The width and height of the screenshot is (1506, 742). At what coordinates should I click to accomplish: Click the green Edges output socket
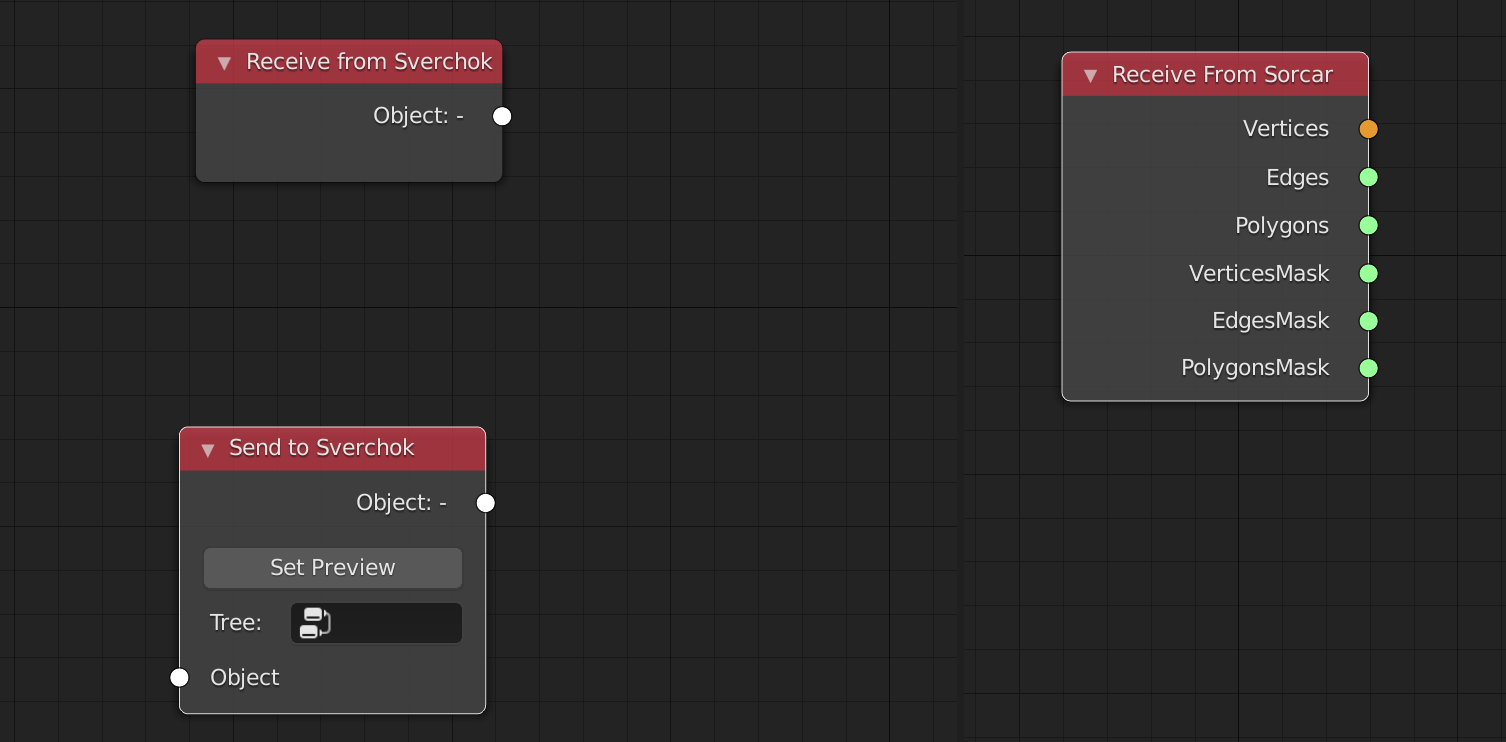tap(1368, 177)
